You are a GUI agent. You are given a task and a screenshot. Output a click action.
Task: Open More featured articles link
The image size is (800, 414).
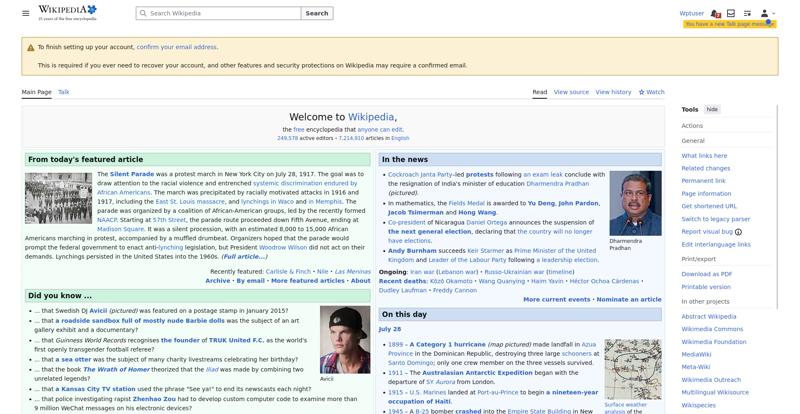[308, 281]
